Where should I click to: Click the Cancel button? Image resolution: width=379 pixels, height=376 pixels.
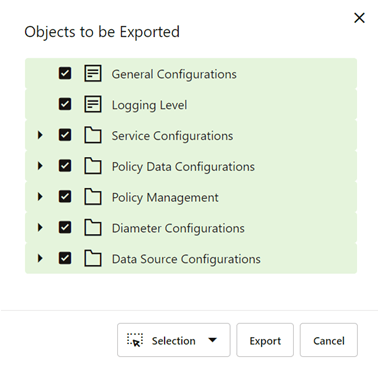[329, 340]
